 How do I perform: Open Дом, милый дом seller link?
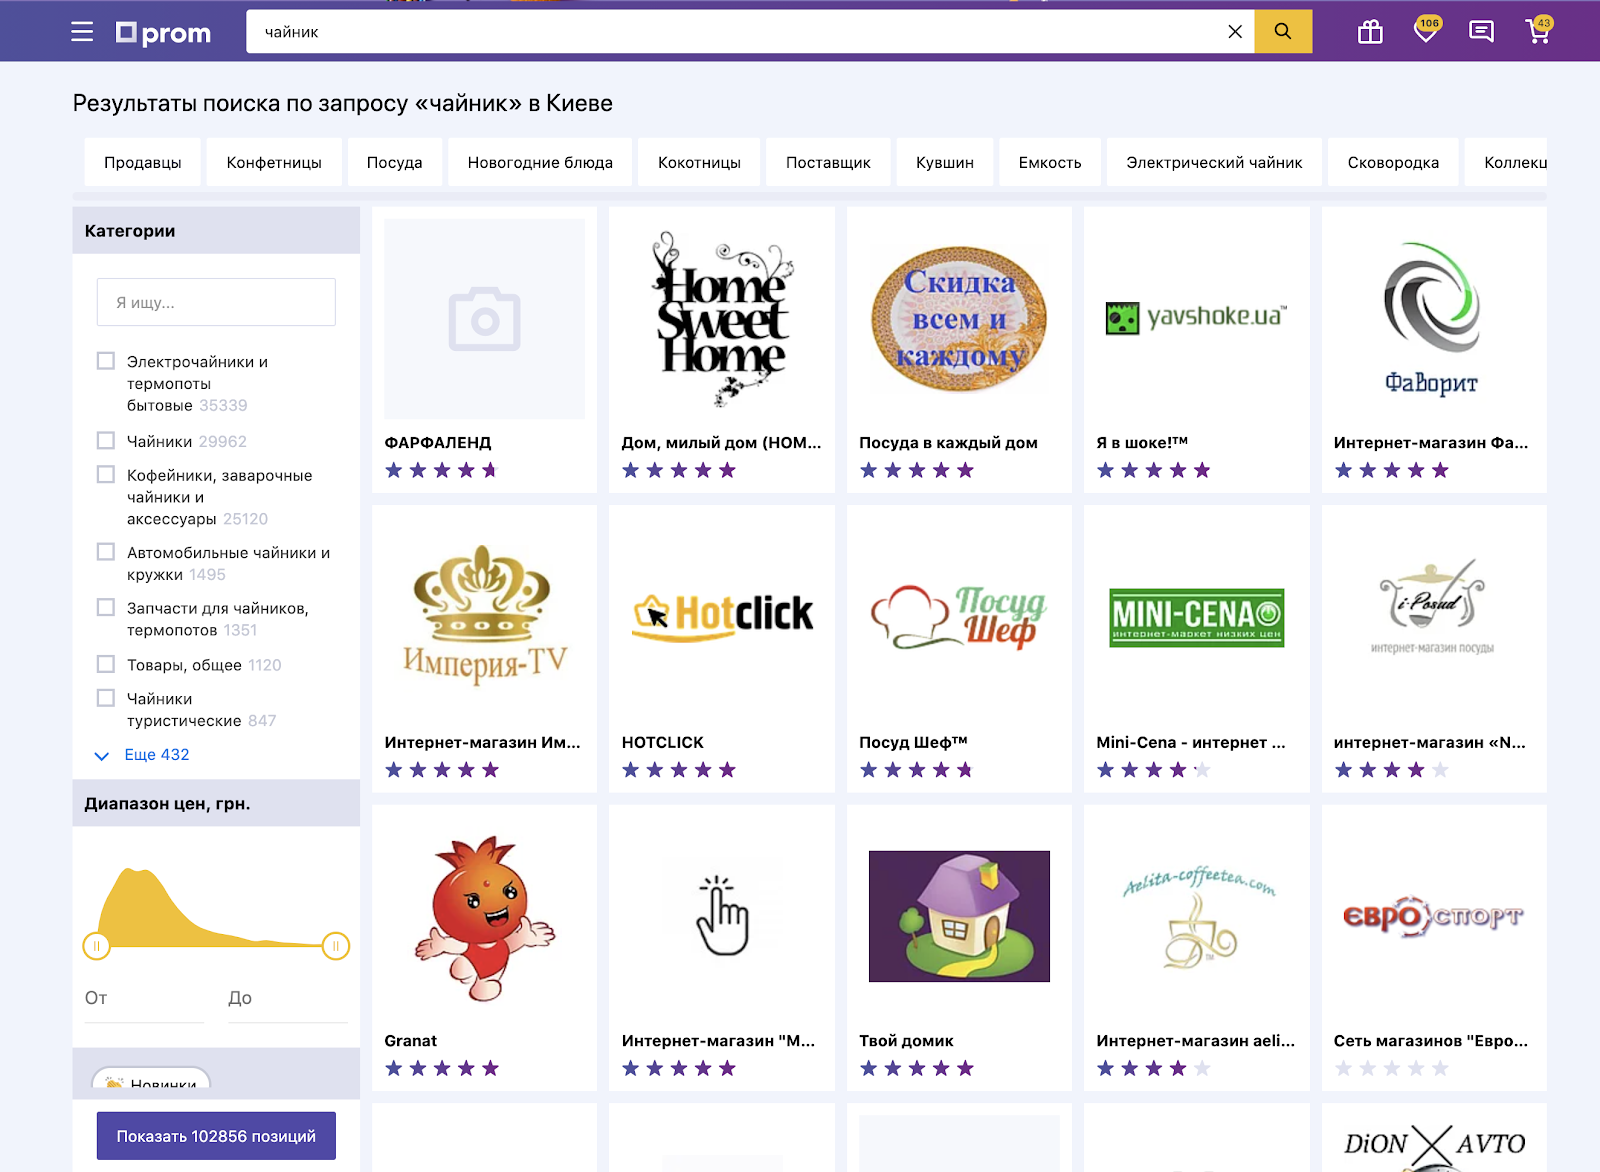pyautogui.click(x=721, y=442)
